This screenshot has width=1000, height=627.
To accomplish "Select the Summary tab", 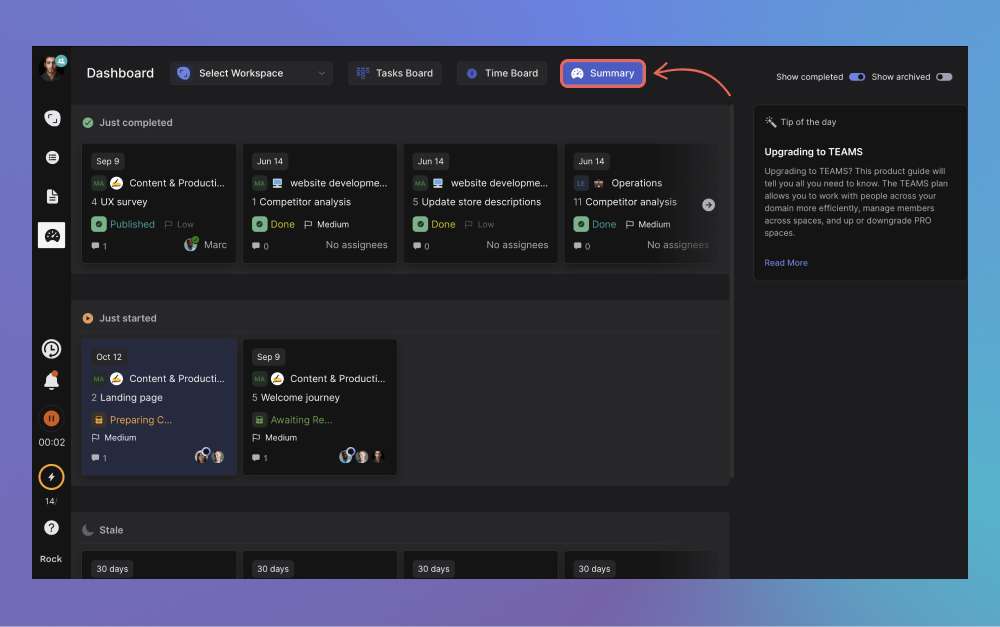I will (x=603, y=73).
